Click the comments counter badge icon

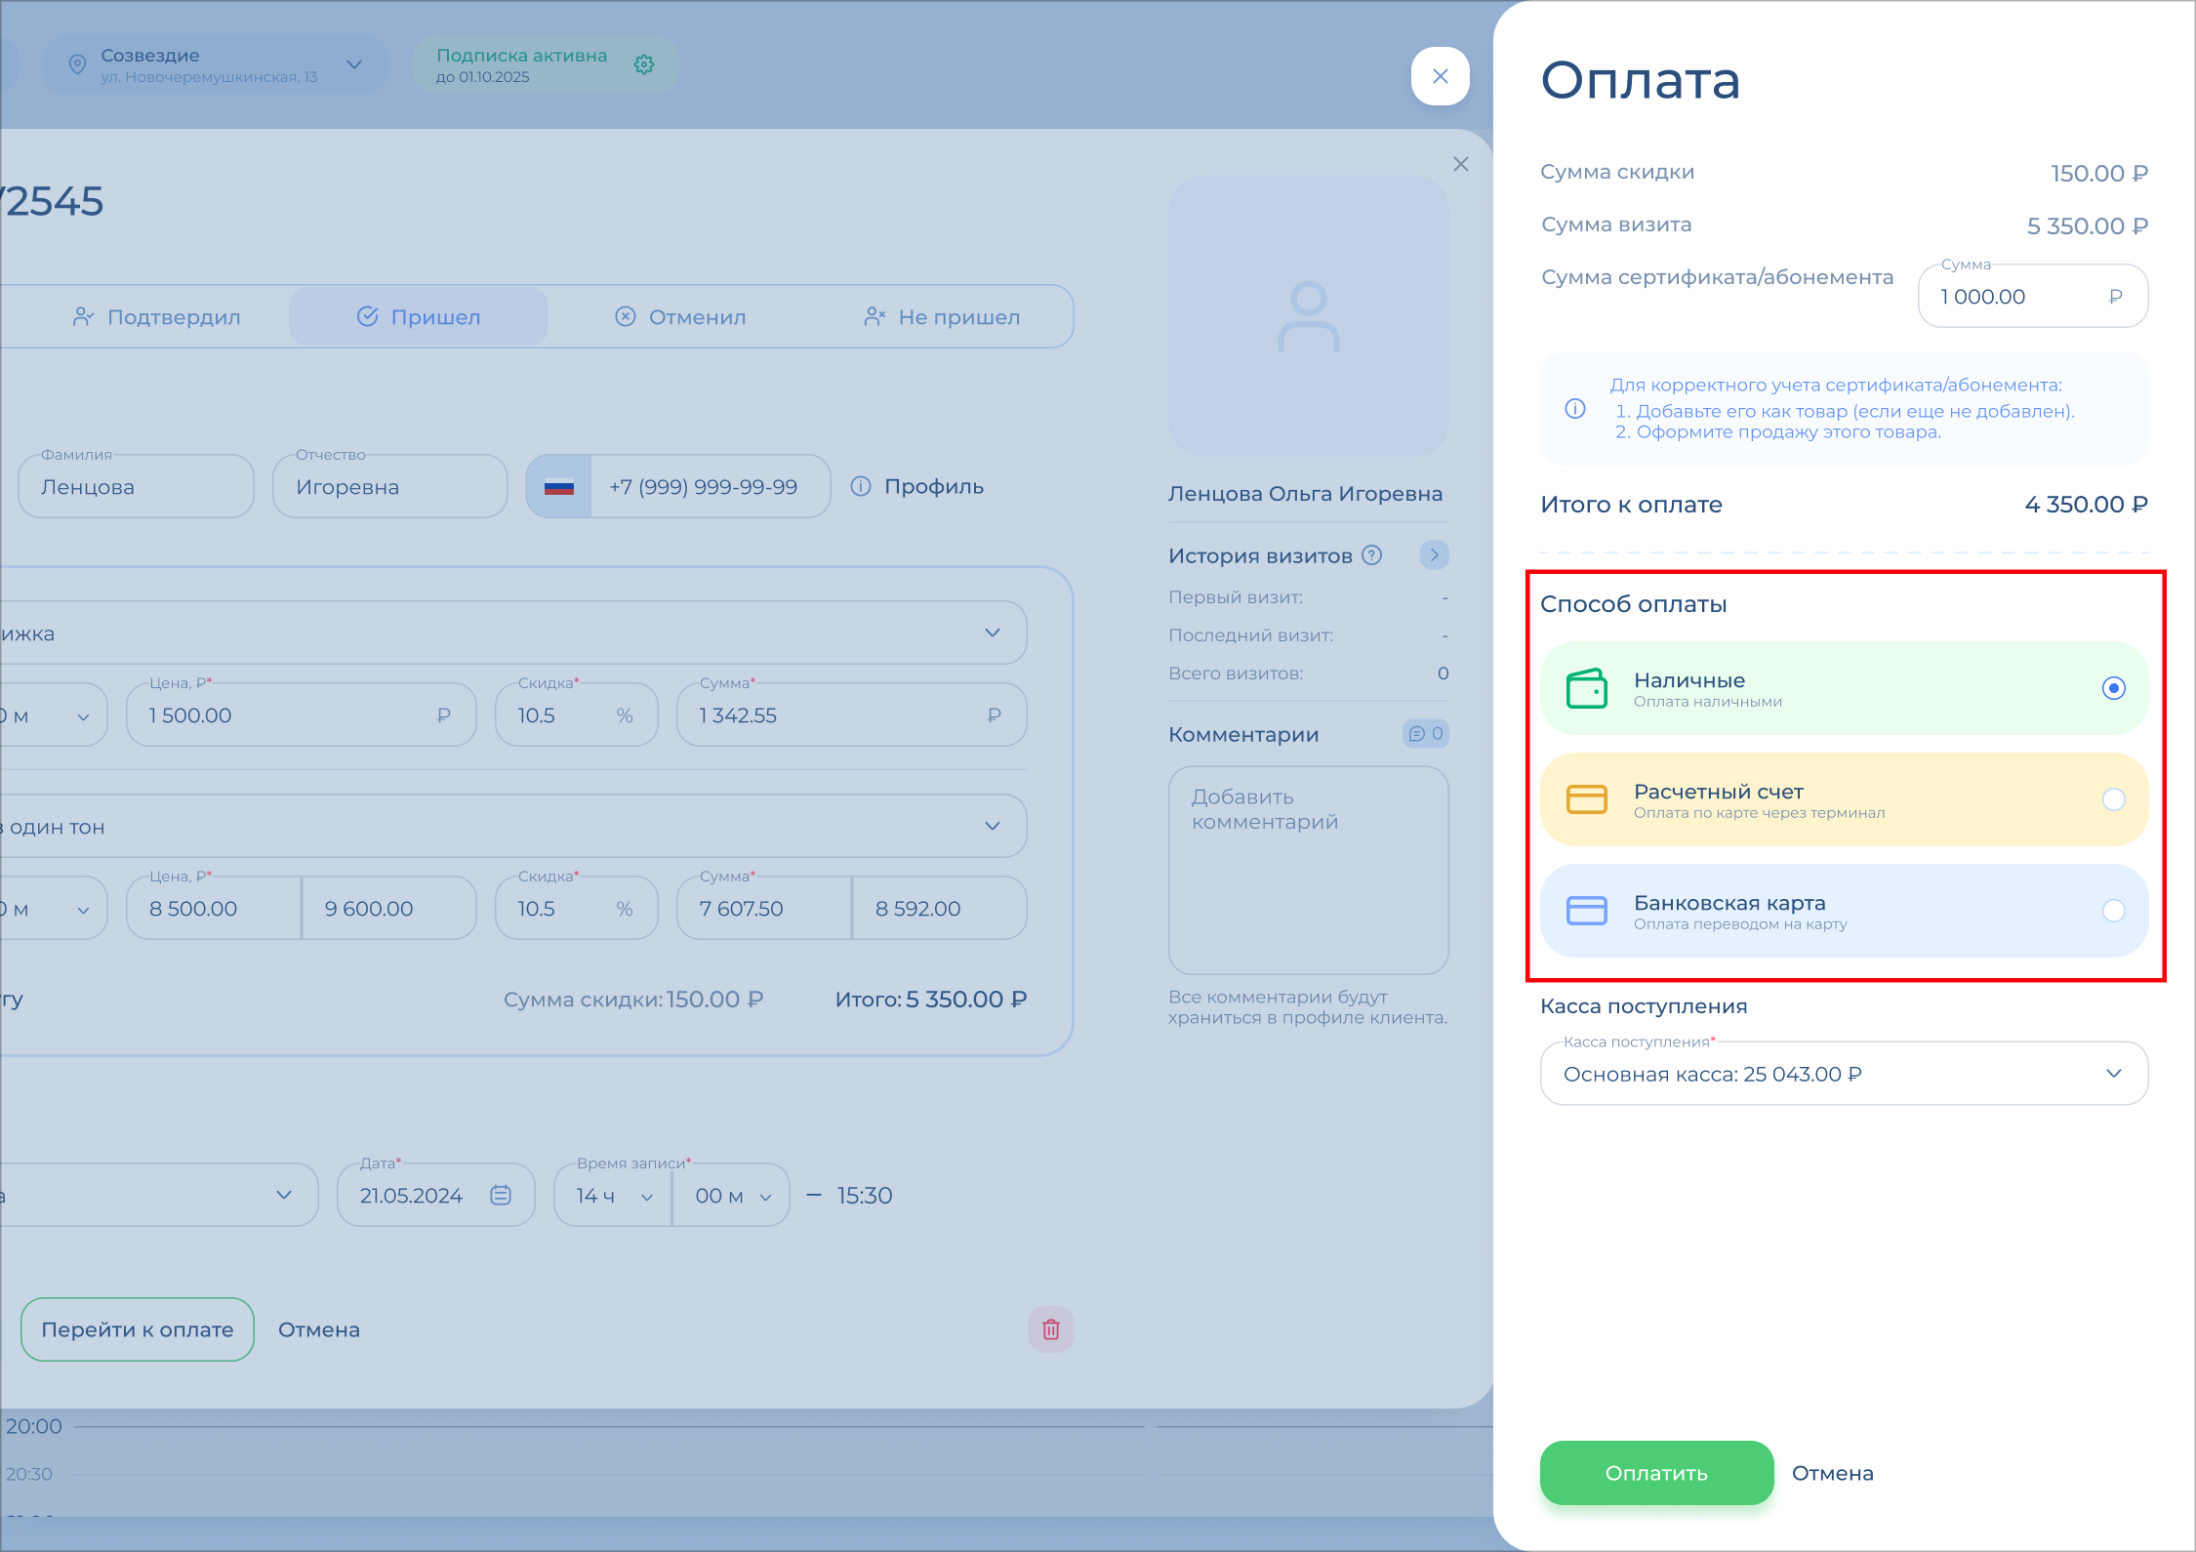click(1425, 734)
